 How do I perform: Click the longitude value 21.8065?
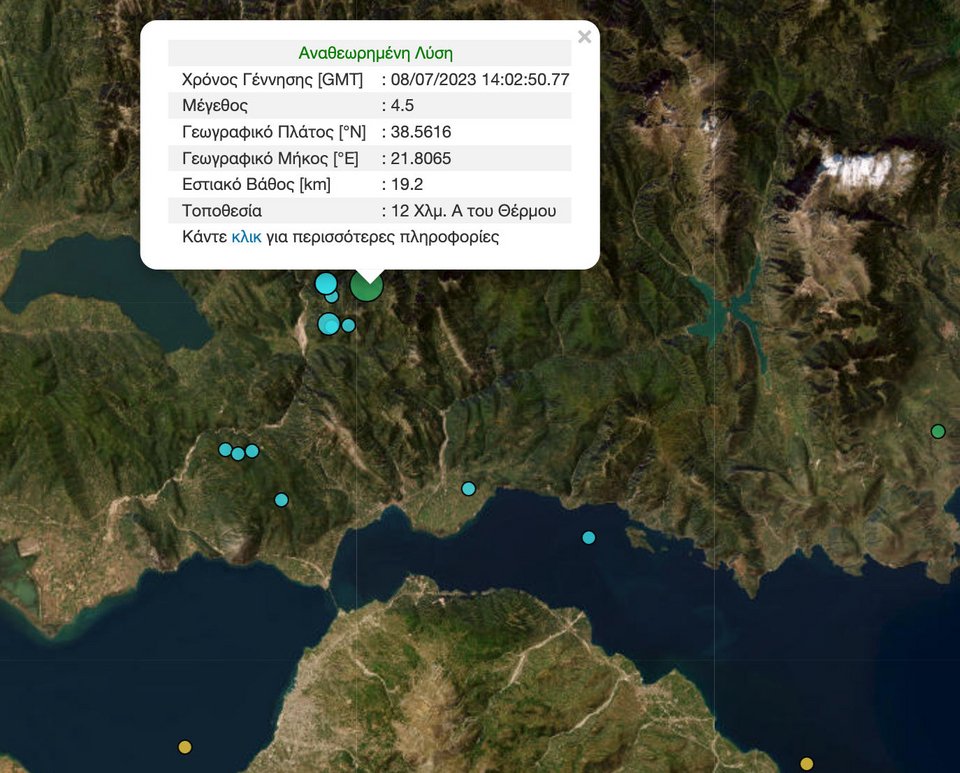tap(421, 159)
